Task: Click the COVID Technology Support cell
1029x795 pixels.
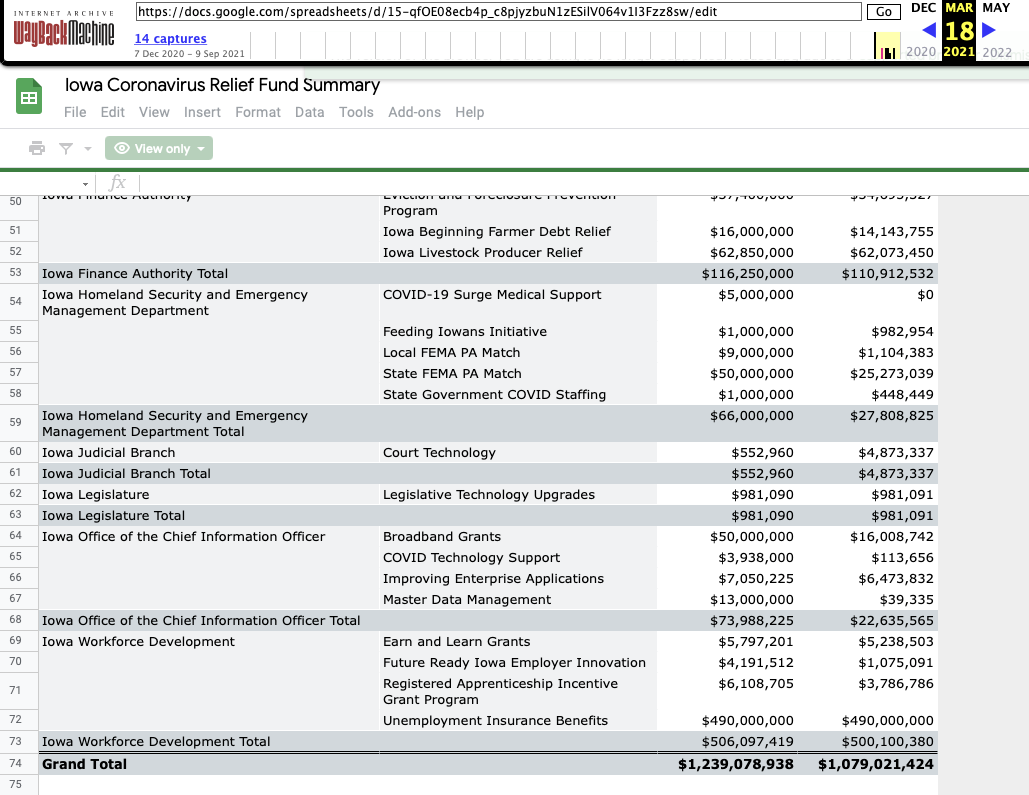Action: (x=518, y=557)
